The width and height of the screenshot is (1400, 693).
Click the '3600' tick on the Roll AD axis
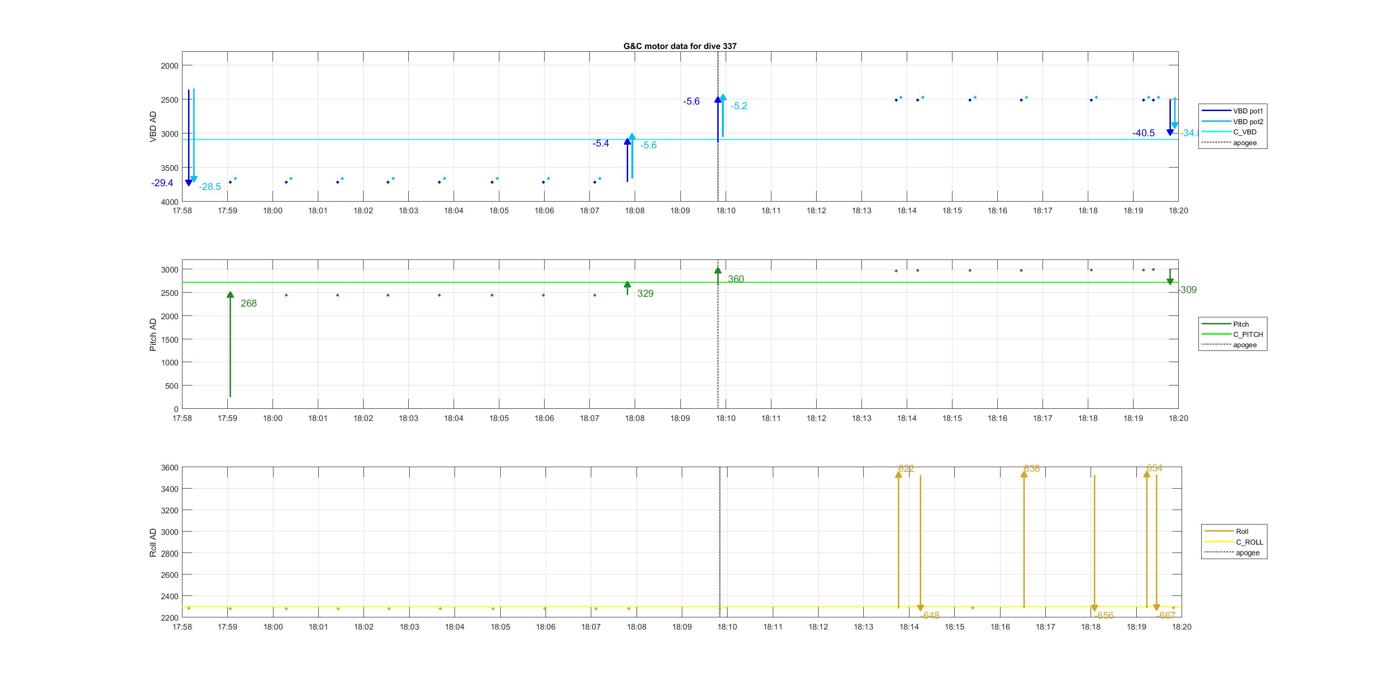click(170, 468)
